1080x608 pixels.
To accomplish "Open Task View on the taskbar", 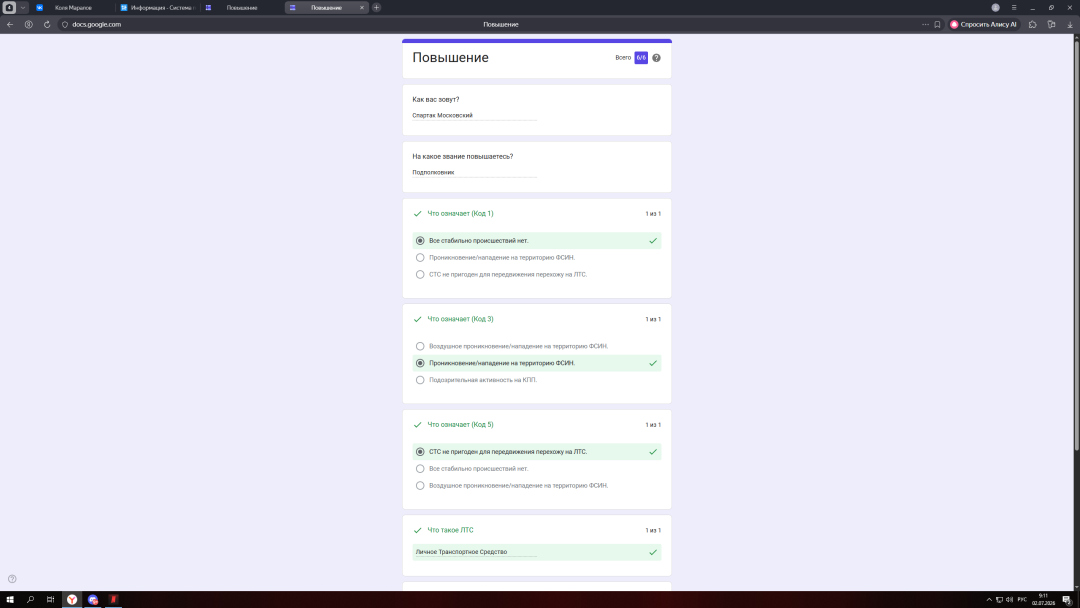I will [50, 600].
